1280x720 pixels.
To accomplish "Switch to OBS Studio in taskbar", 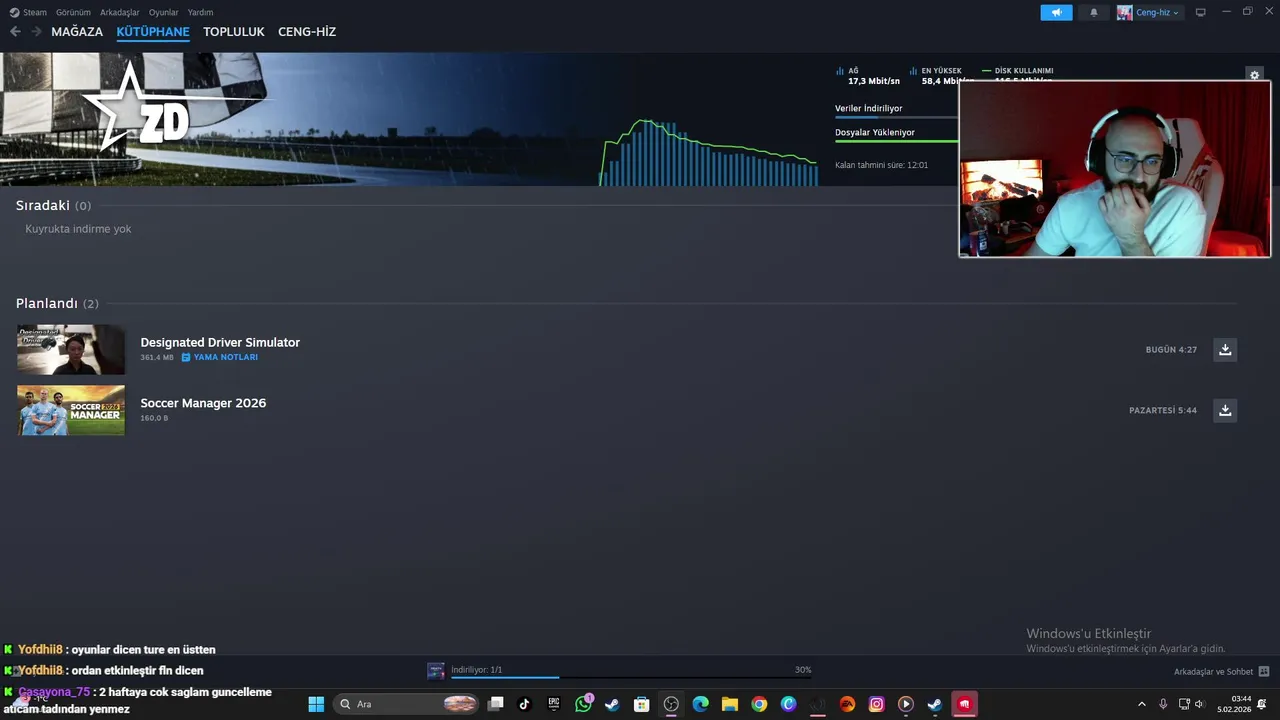I will [x=671, y=704].
